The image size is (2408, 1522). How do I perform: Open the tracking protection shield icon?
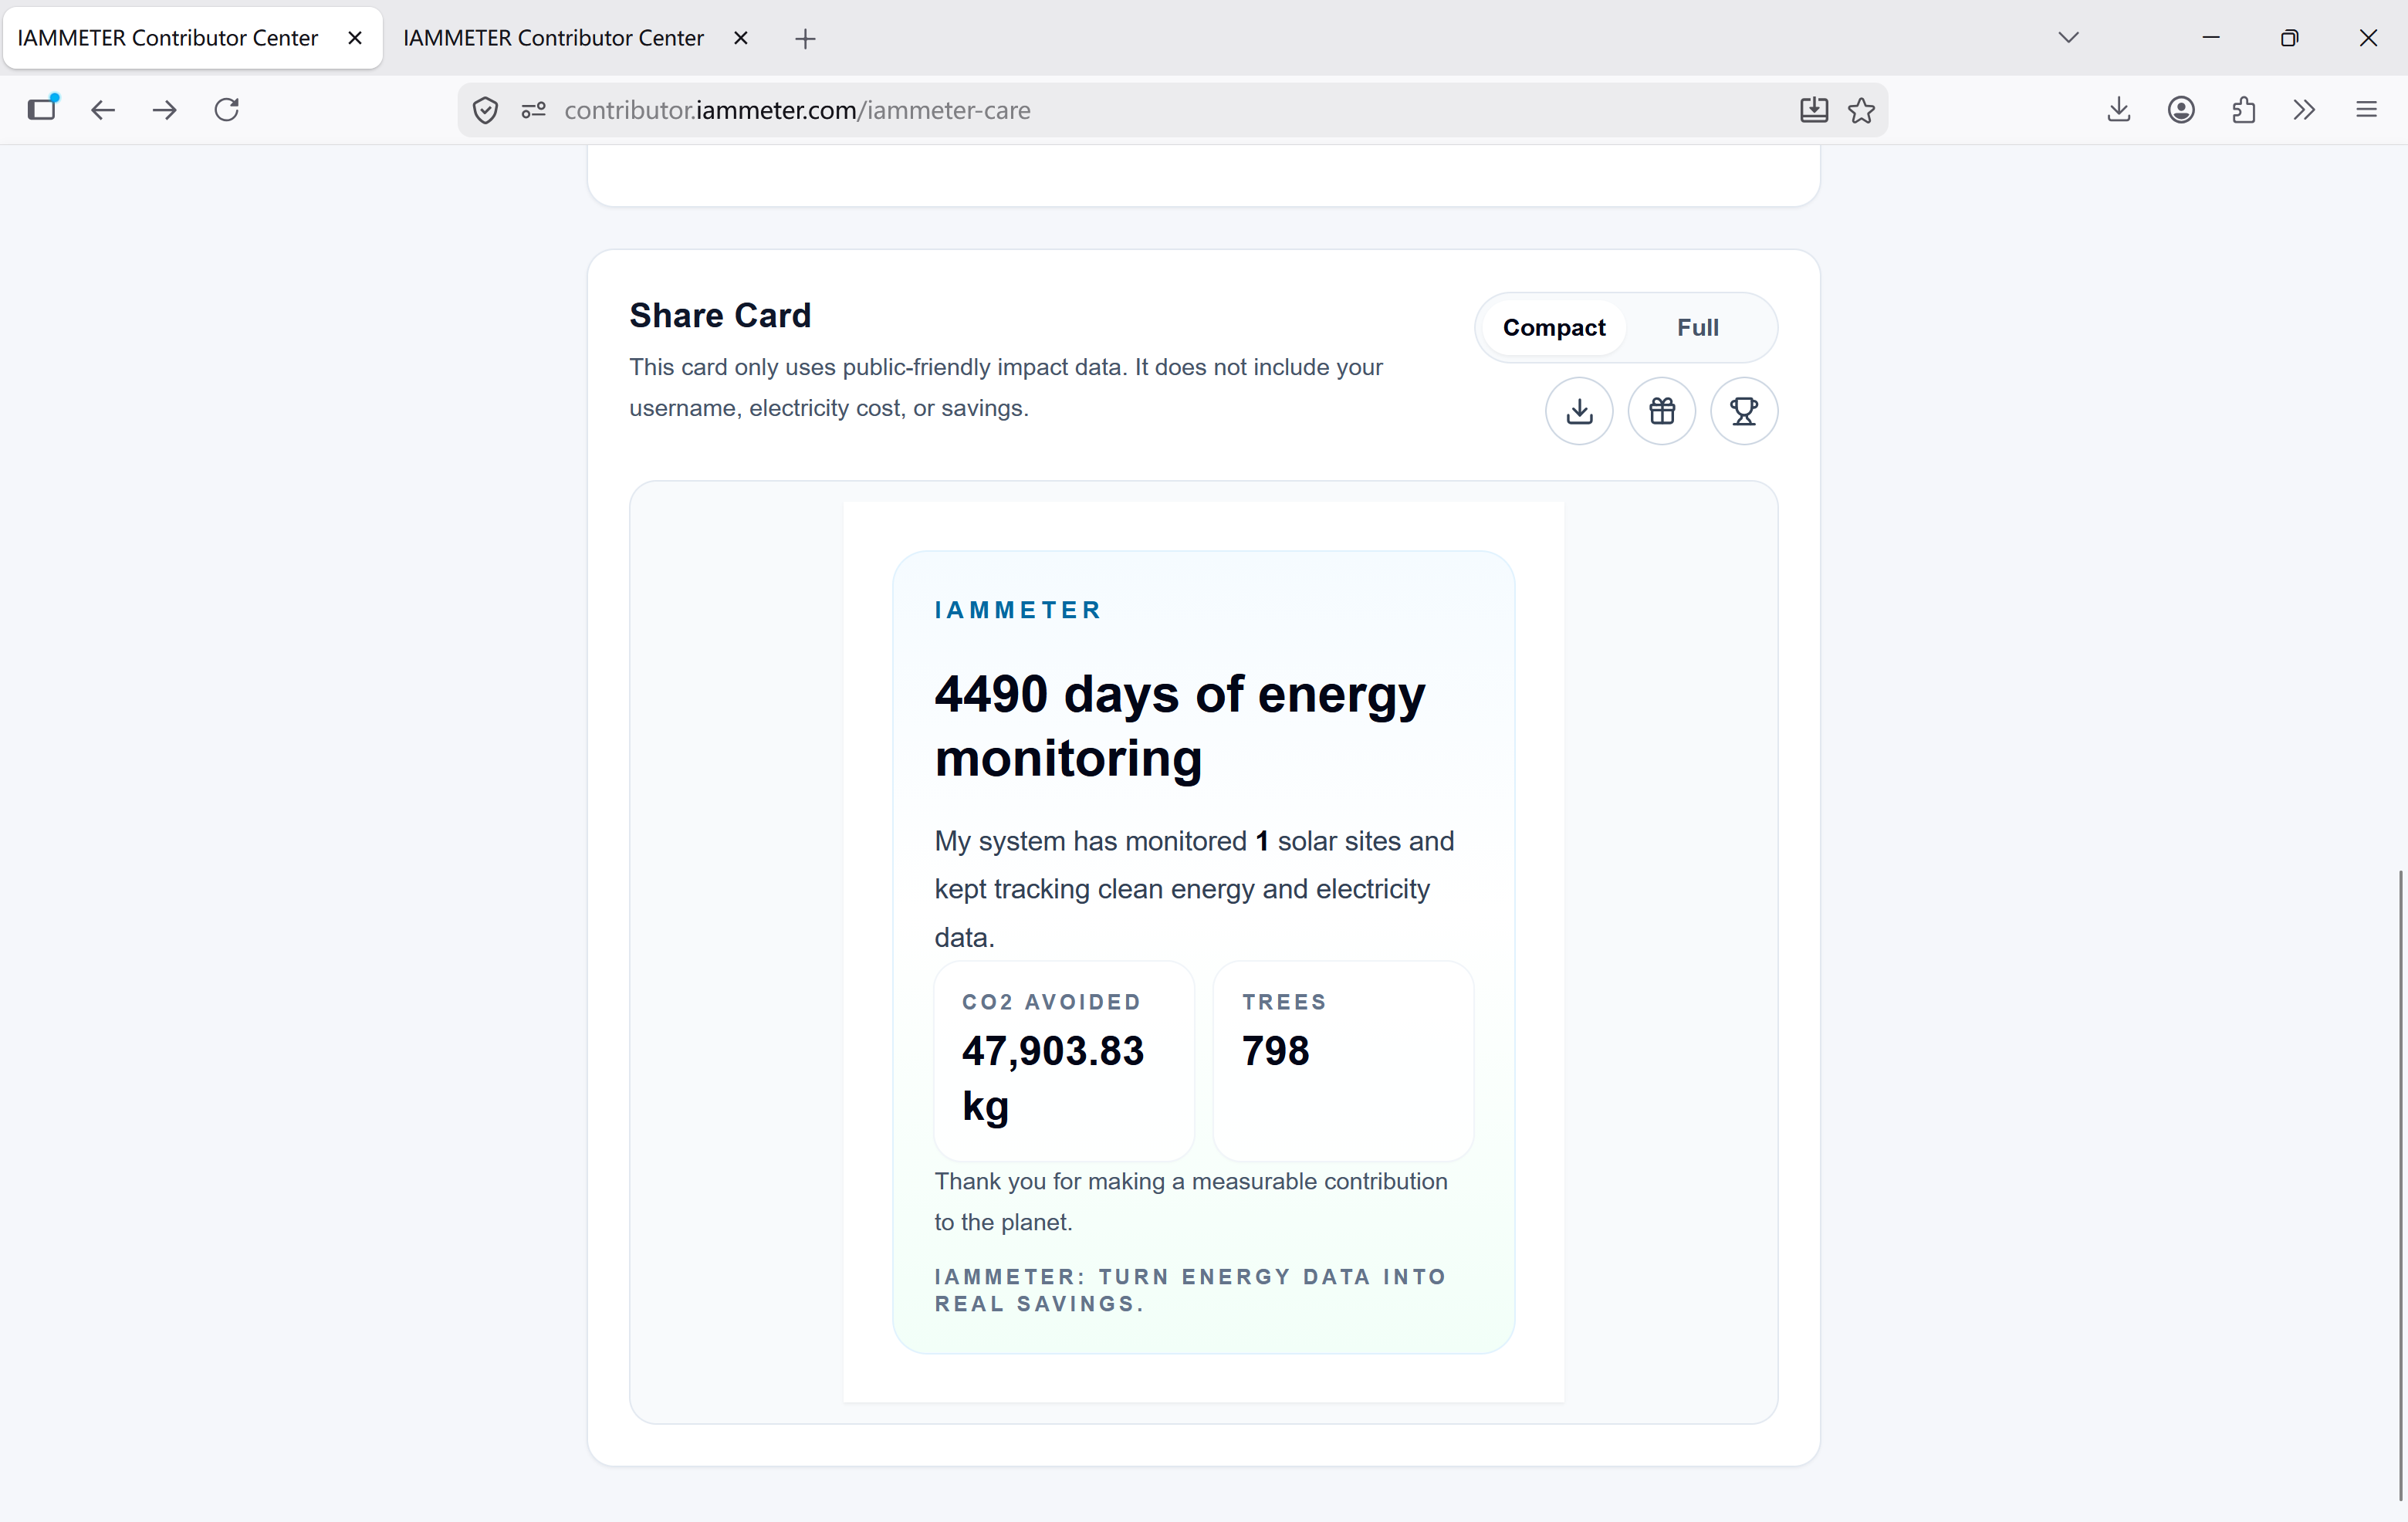485,110
